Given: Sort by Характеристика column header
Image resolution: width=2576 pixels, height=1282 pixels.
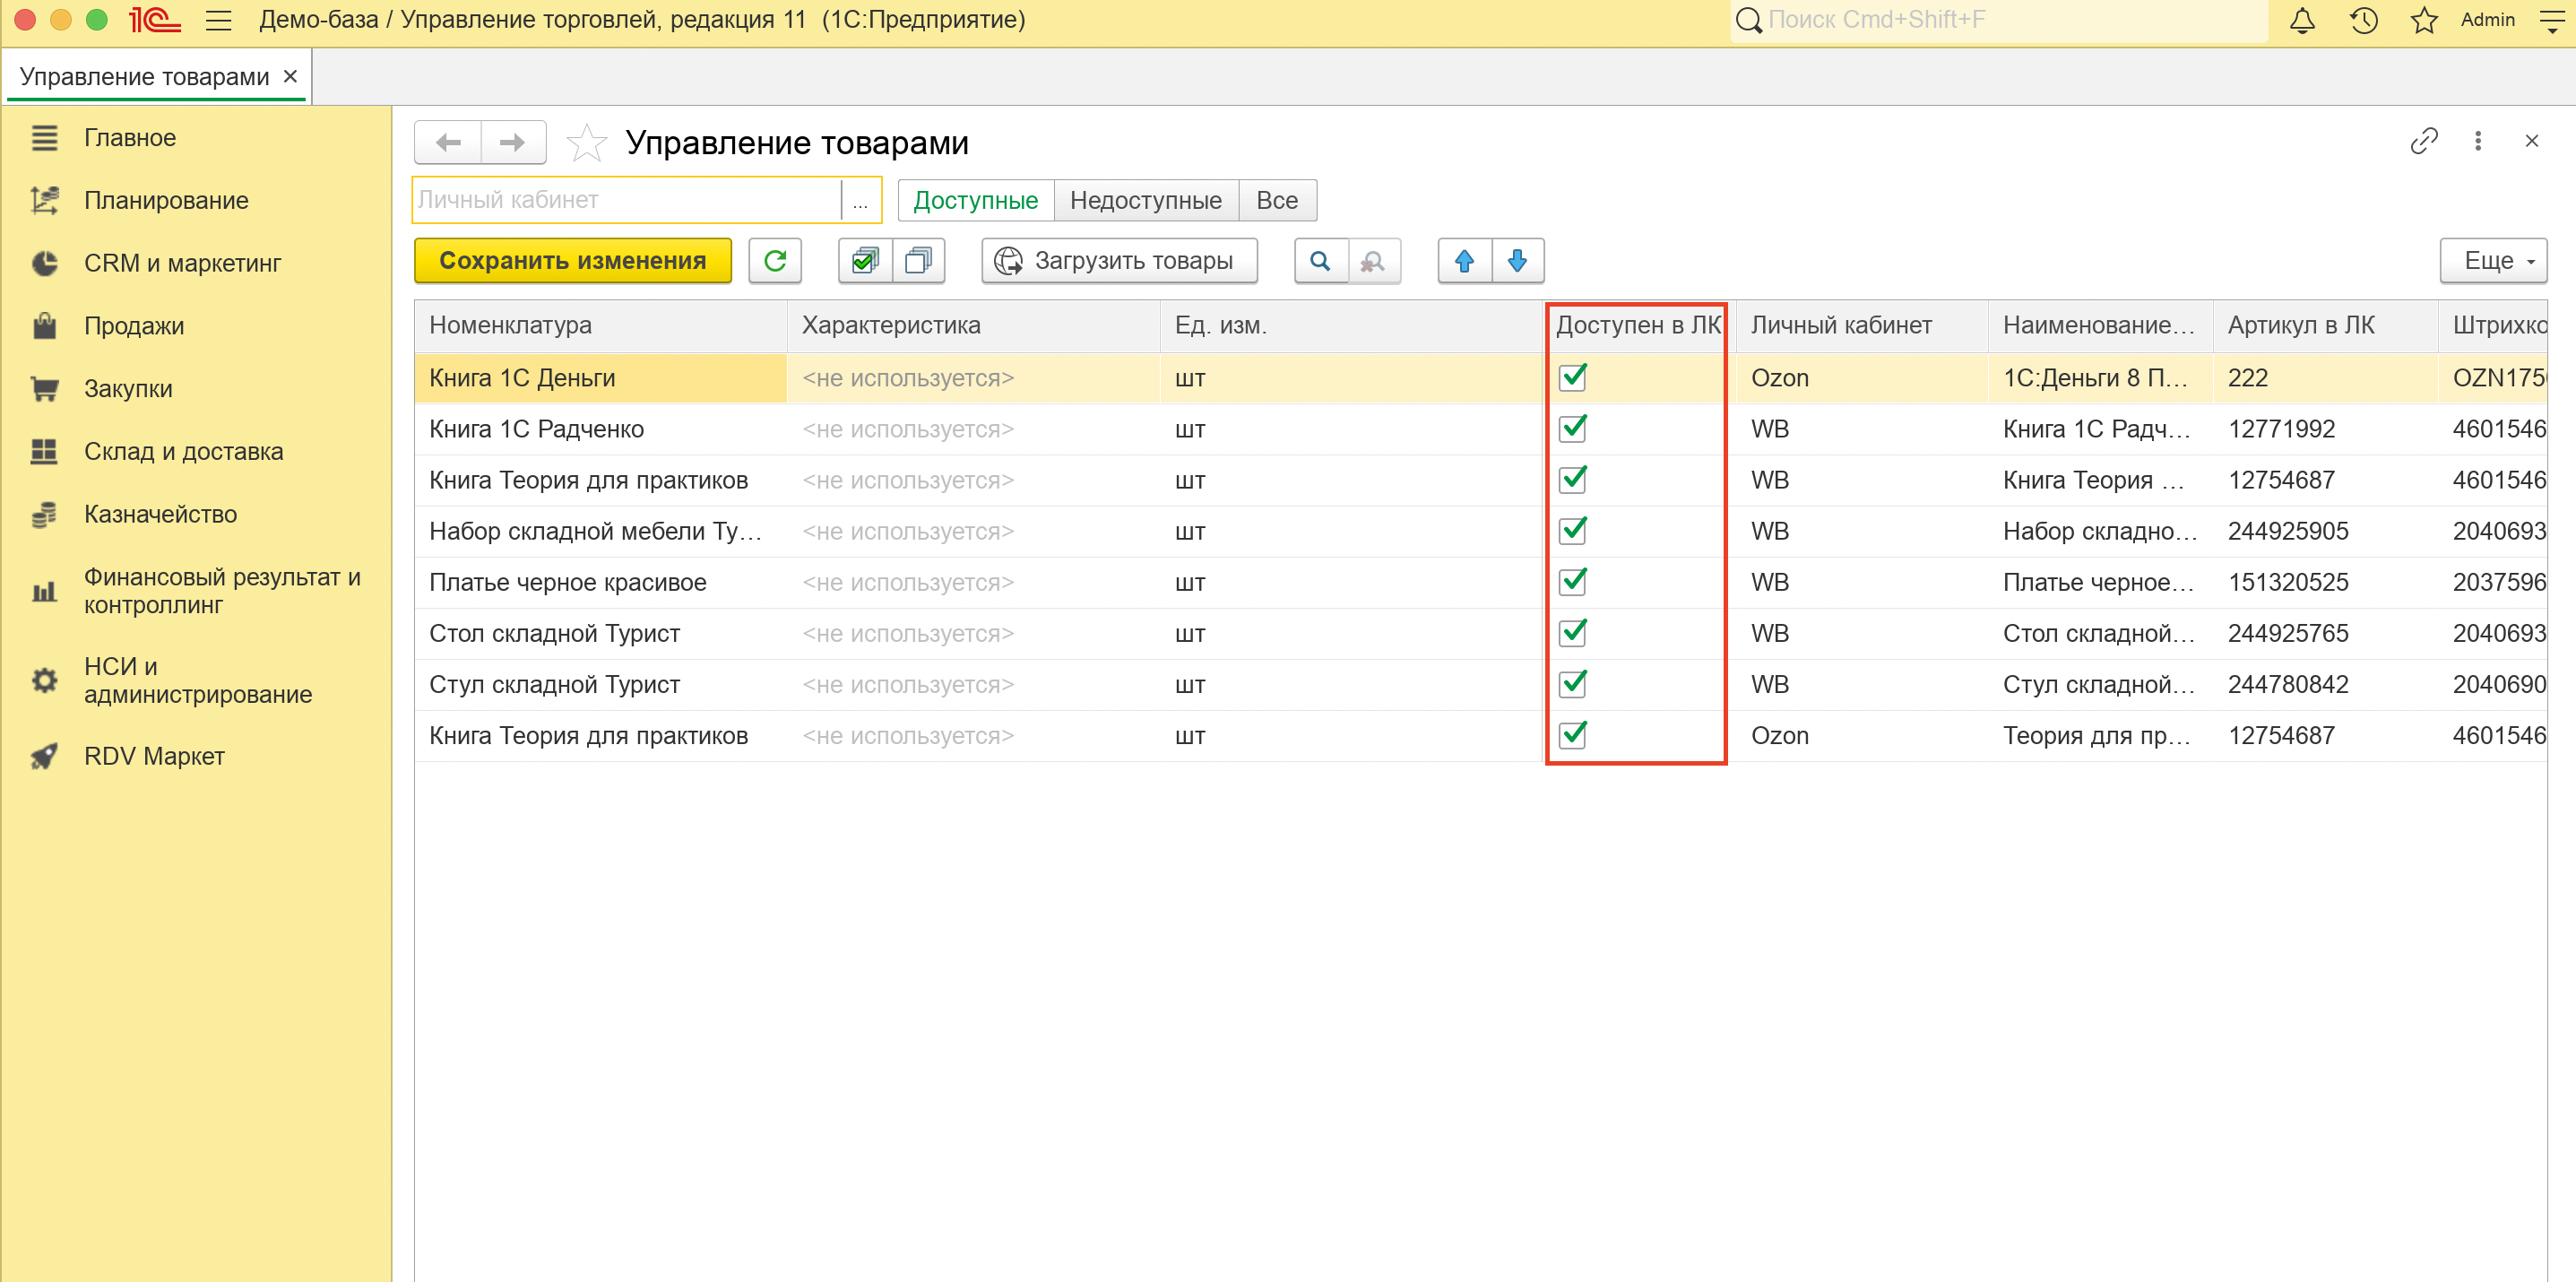Looking at the screenshot, I should click(974, 326).
